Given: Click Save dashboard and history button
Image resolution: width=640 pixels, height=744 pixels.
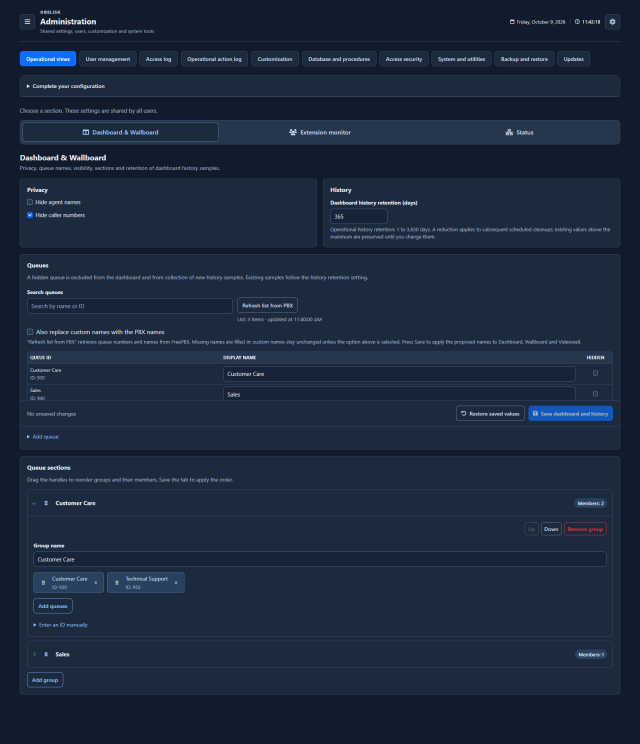Looking at the screenshot, I should point(570,414).
